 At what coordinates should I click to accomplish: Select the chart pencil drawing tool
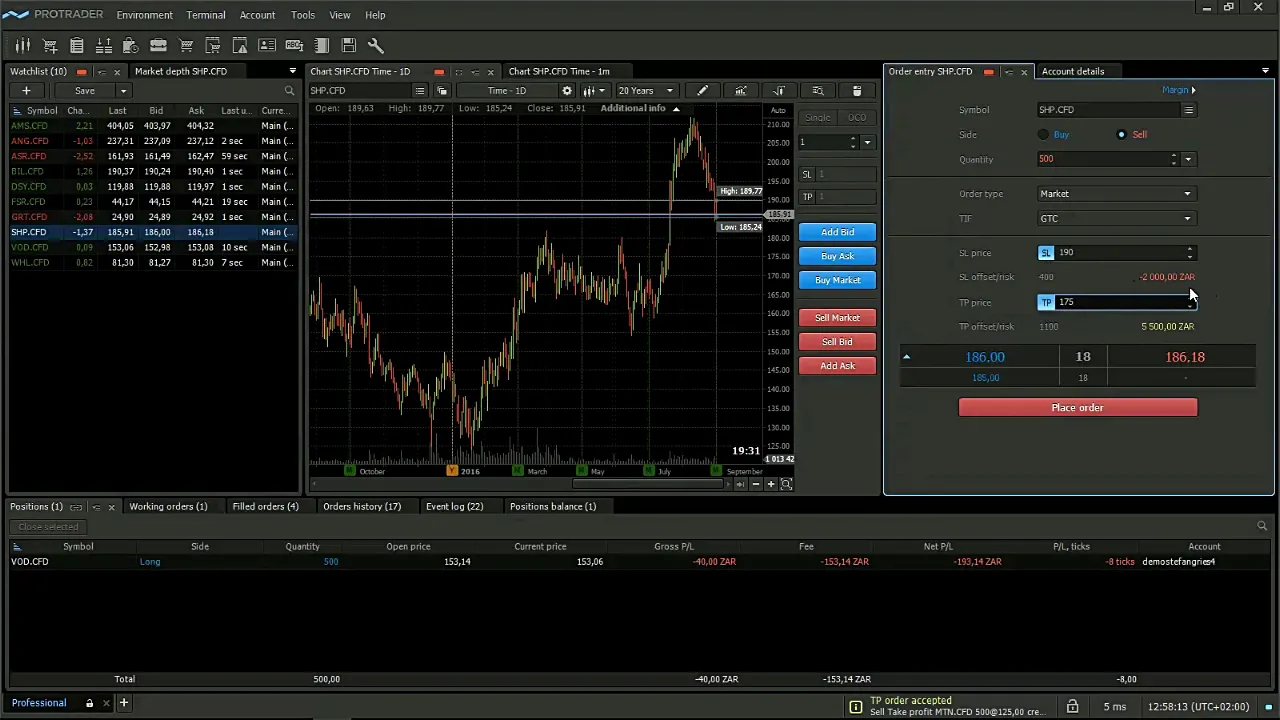(703, 90)
